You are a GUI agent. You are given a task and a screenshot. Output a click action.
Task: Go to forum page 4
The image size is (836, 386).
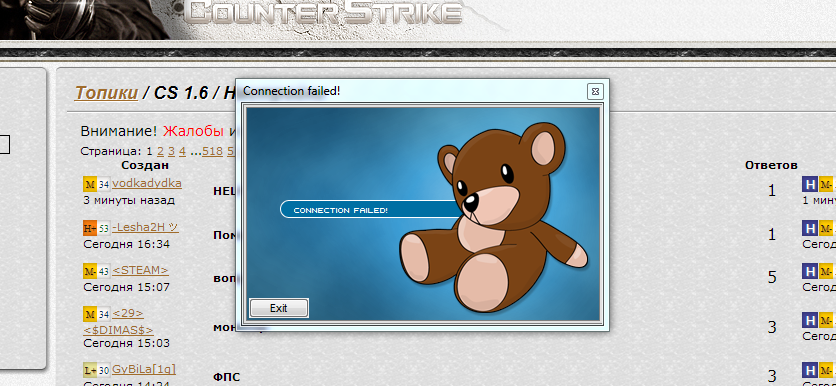pos(182,151)
